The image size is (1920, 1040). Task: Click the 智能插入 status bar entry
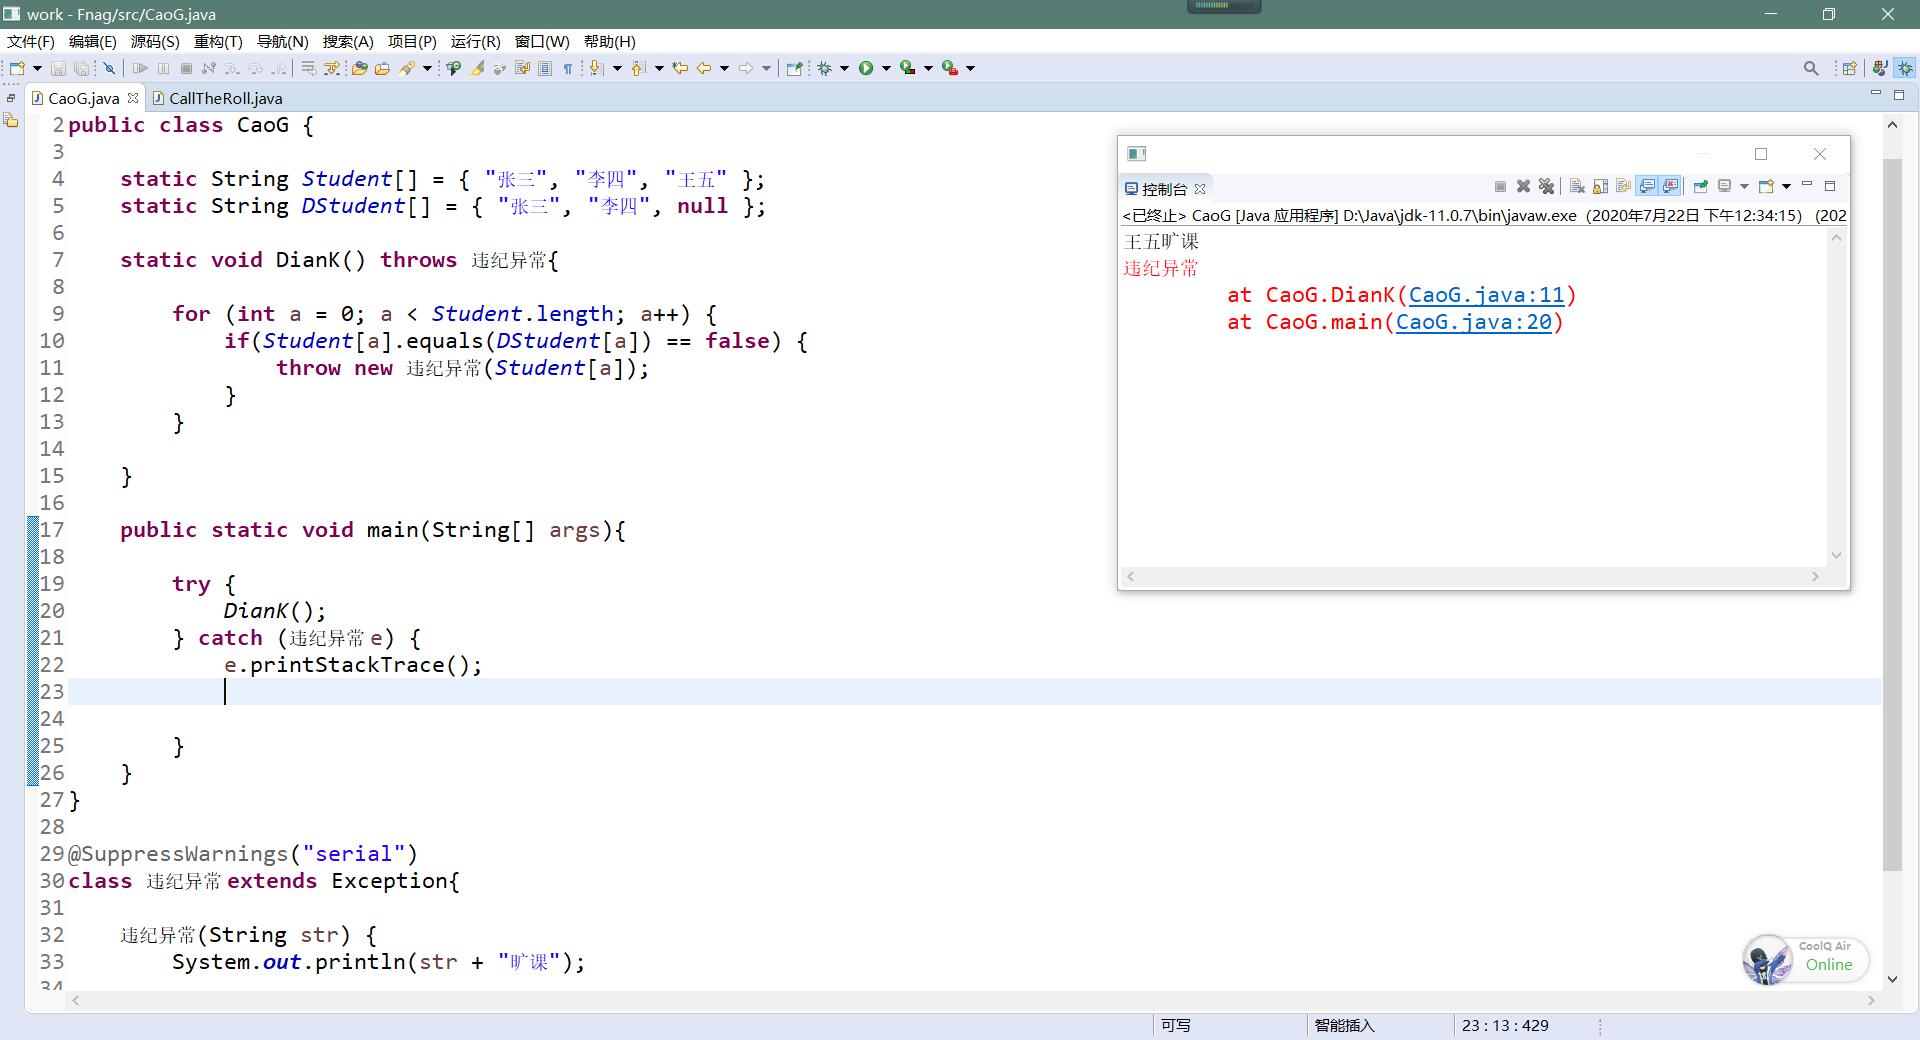1344,1025
